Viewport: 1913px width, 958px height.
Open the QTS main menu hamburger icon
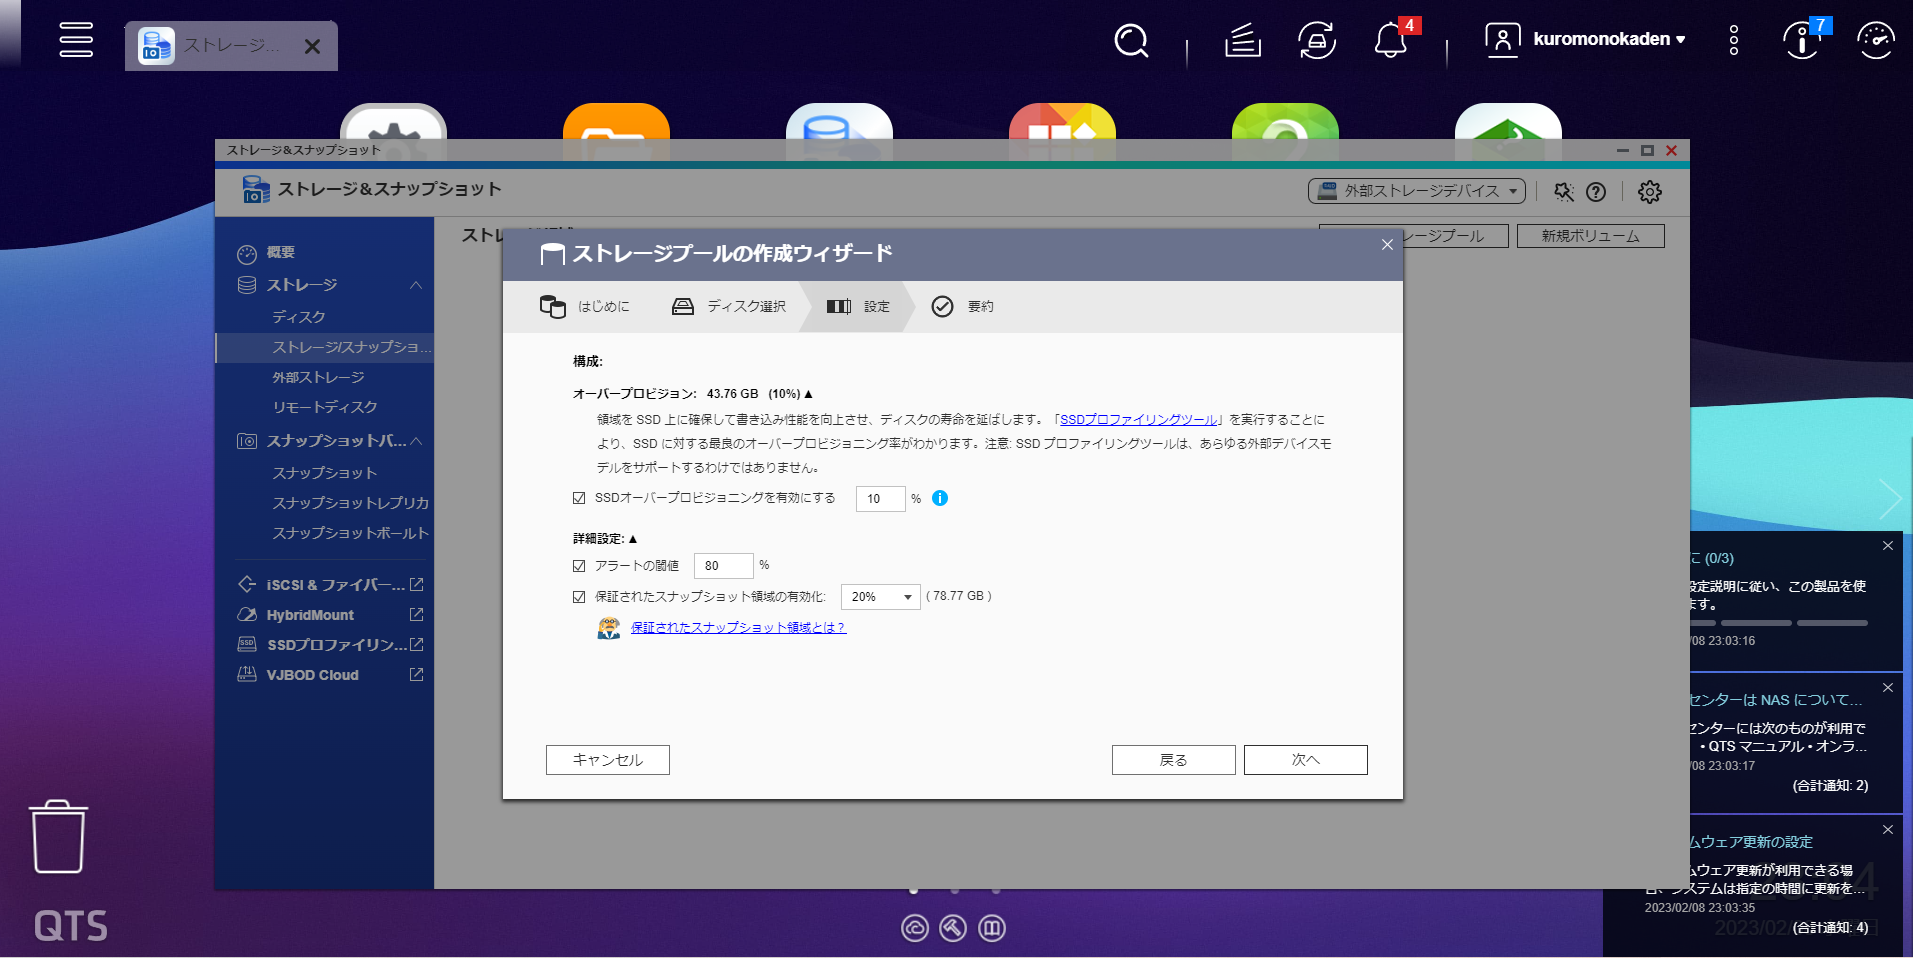pos(76,39)
